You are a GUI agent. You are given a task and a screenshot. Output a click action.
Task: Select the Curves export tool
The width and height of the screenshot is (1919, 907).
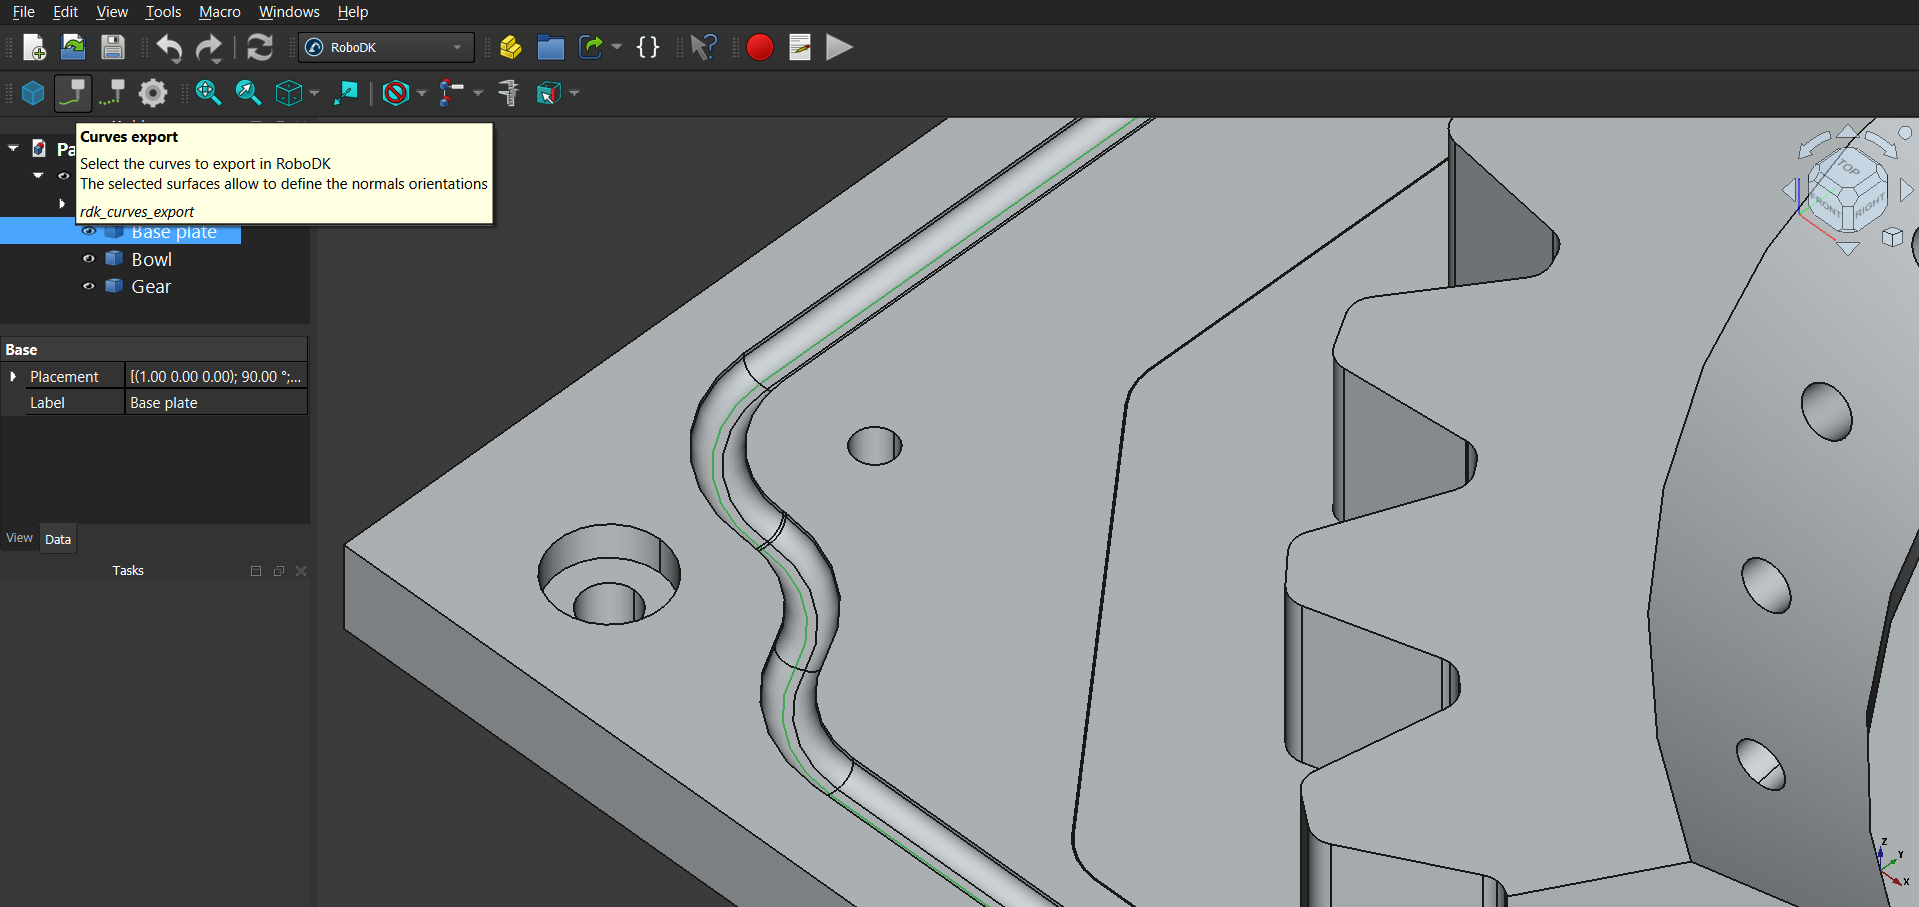click(72, 93)
